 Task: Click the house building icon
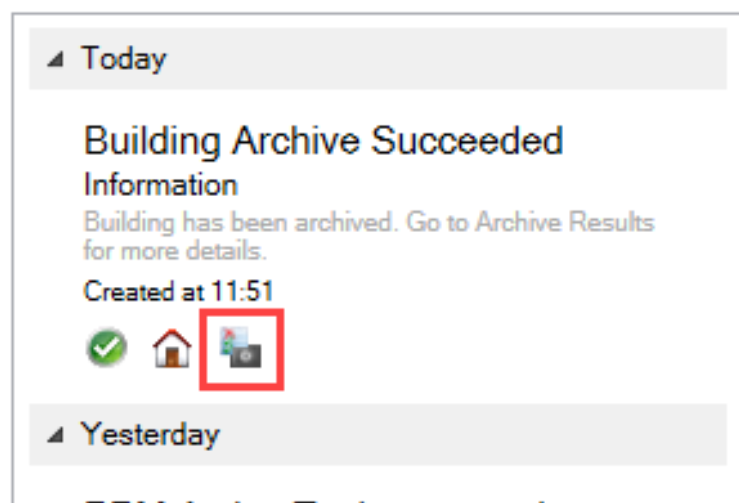(171, 350)
